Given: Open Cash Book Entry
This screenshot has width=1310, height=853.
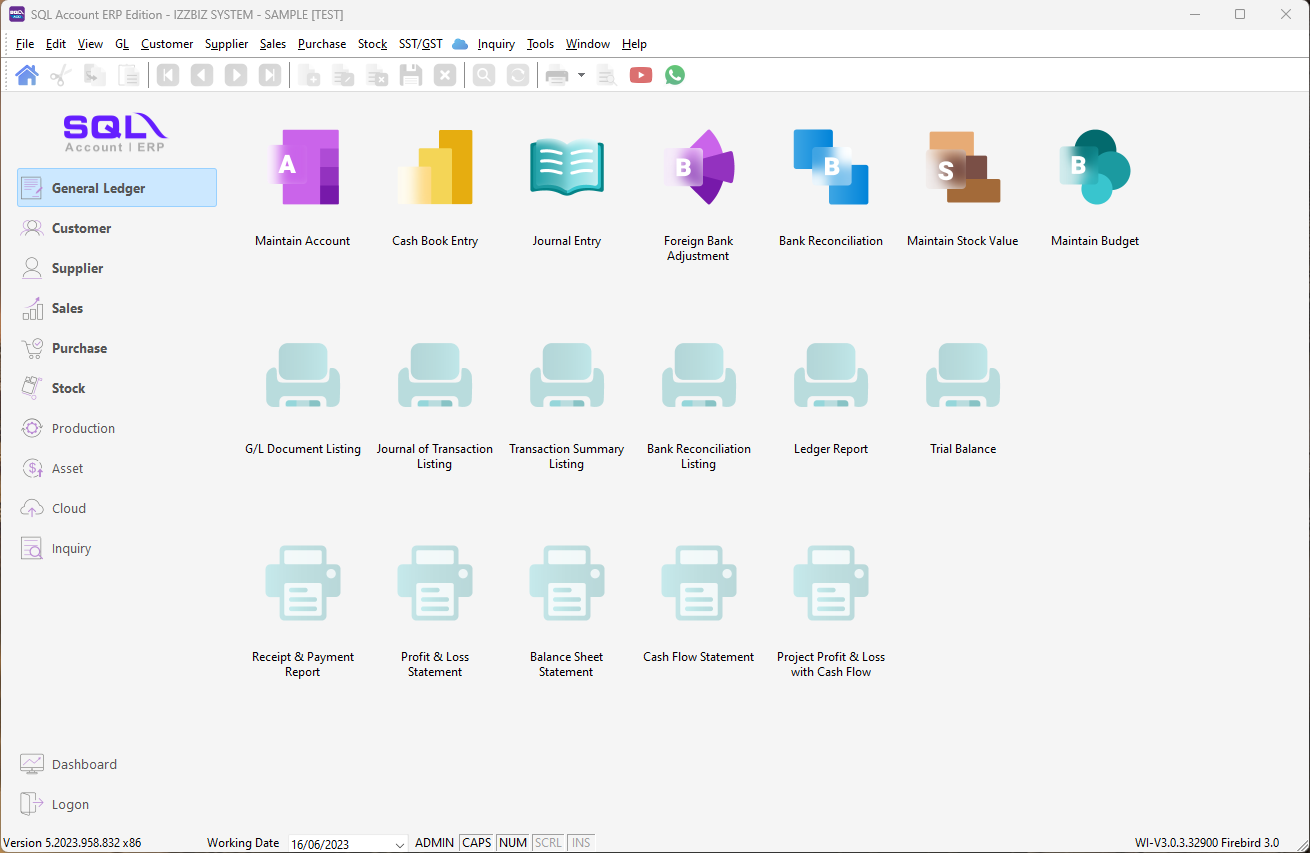Looking at the screenshot, I should click(x=435, y=188).
